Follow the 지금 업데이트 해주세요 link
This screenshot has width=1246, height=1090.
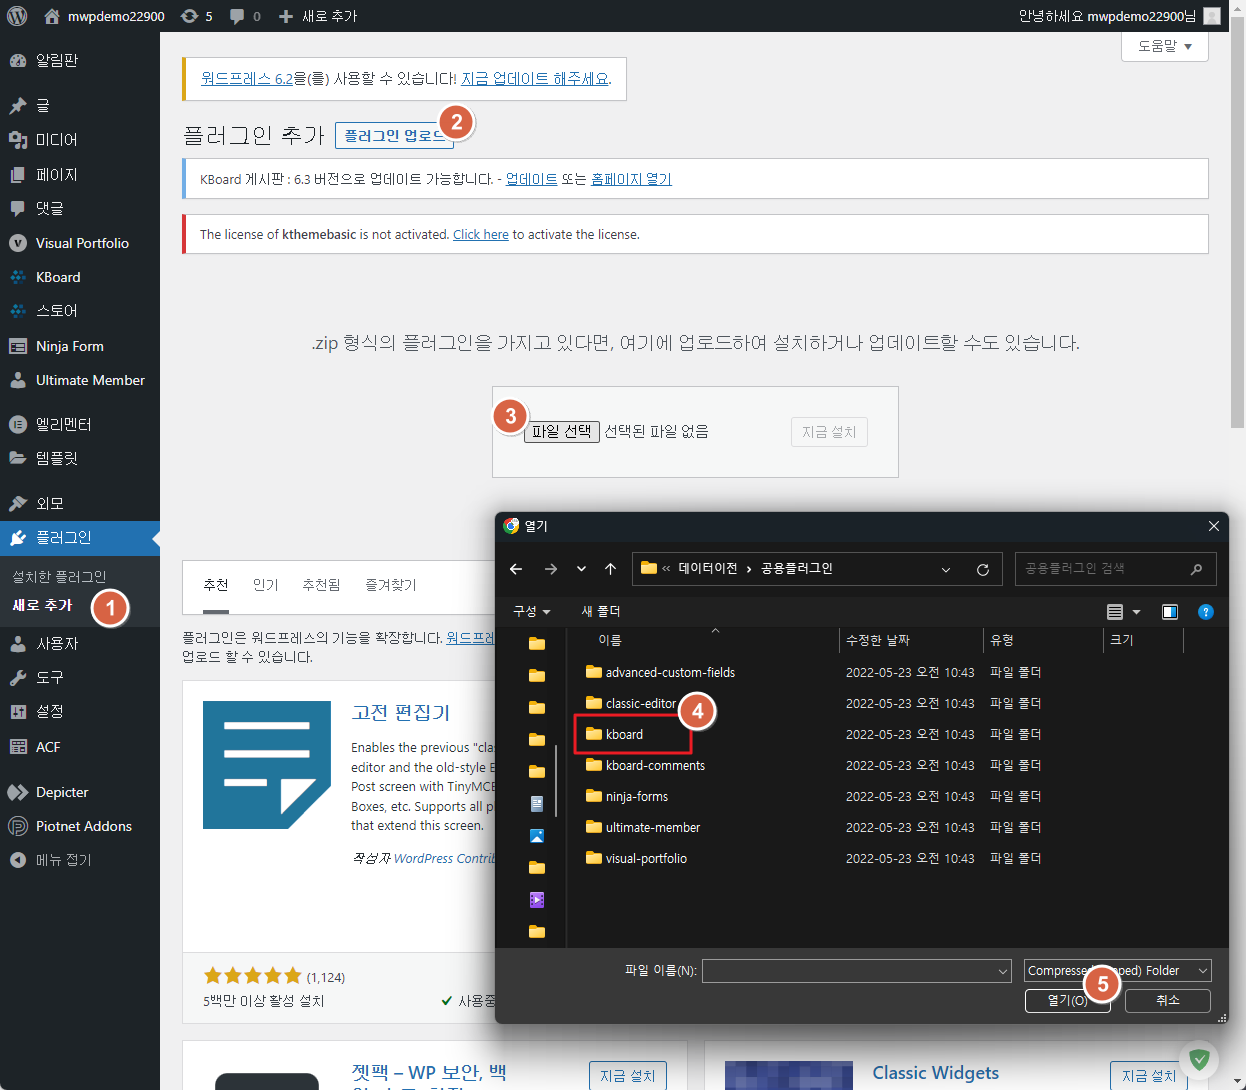(535, 78)
